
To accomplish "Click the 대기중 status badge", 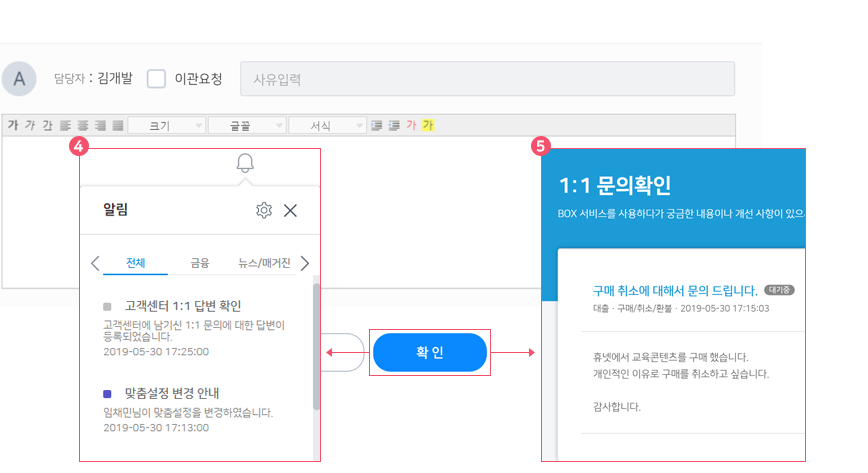I will [x=779, y=290].
